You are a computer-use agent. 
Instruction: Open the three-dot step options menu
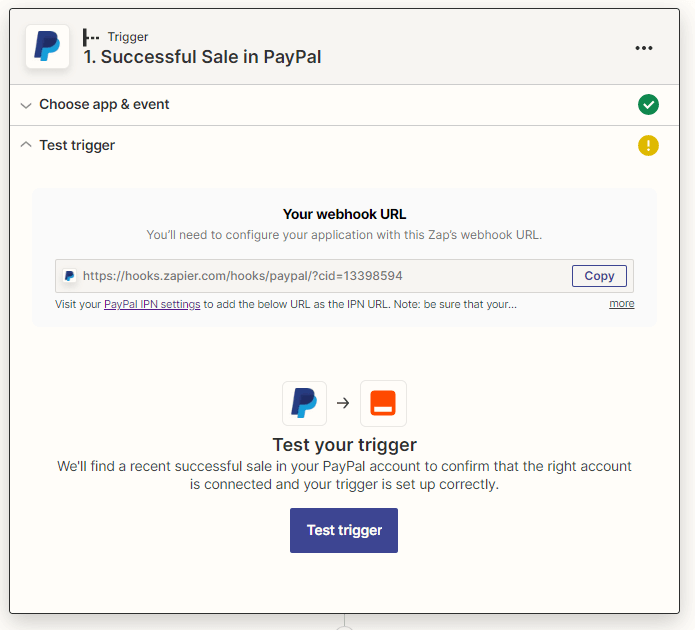click(644, 48)
